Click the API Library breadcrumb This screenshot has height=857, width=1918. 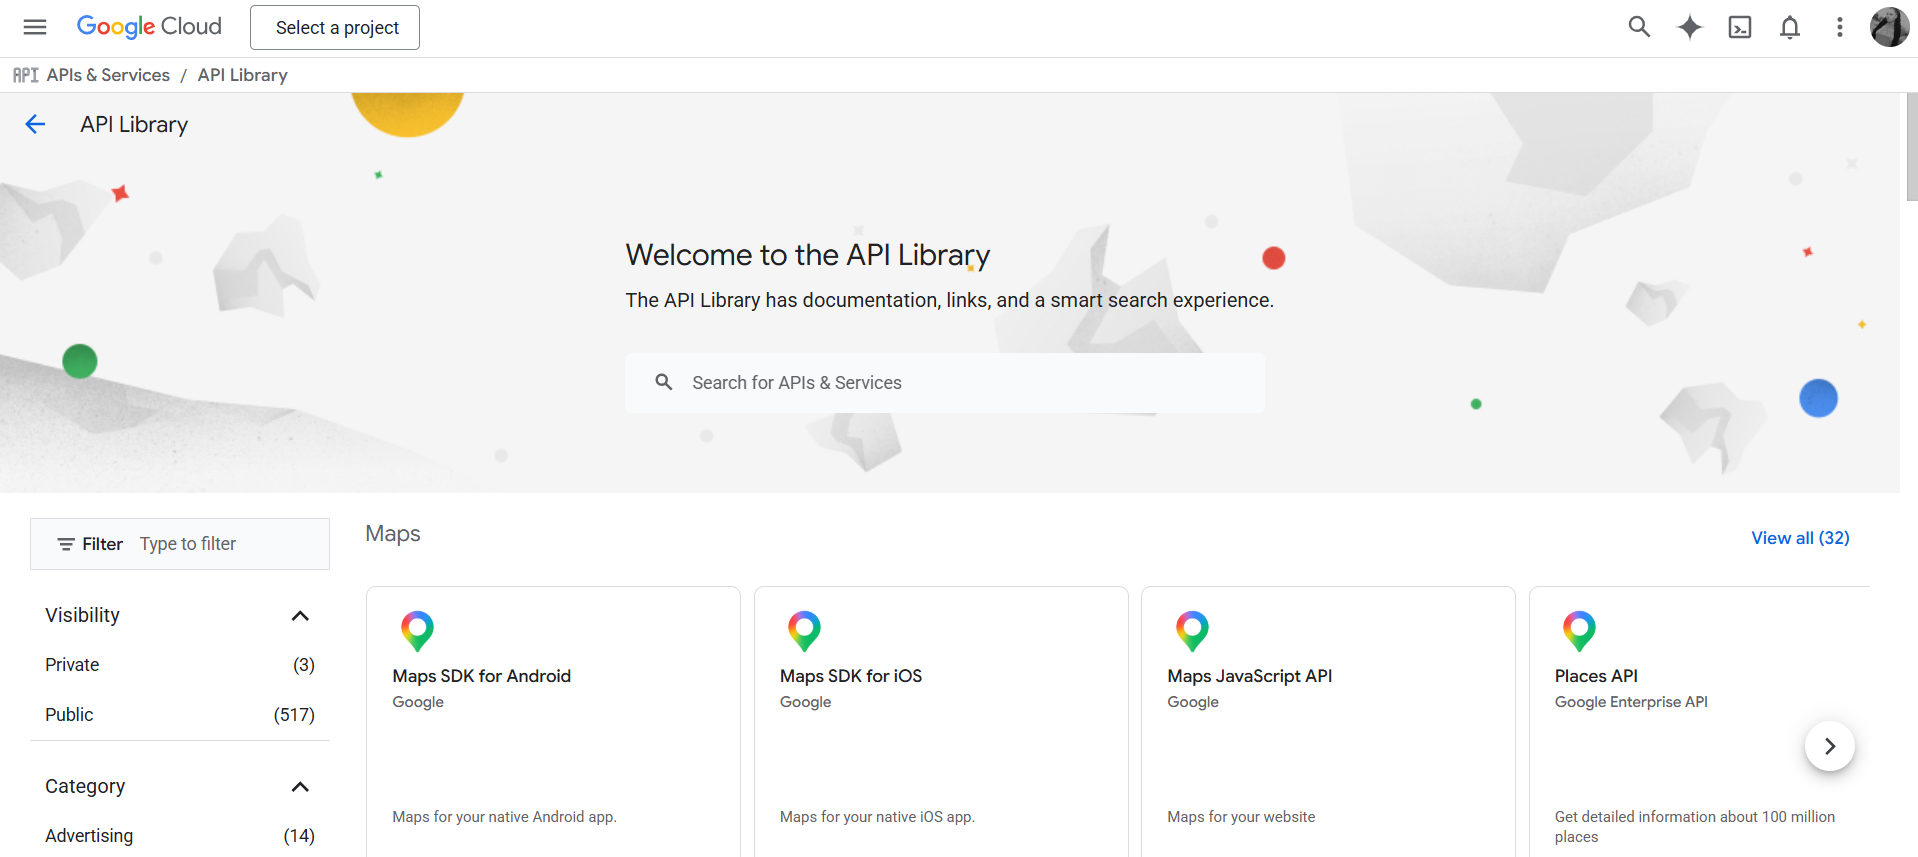243,75
